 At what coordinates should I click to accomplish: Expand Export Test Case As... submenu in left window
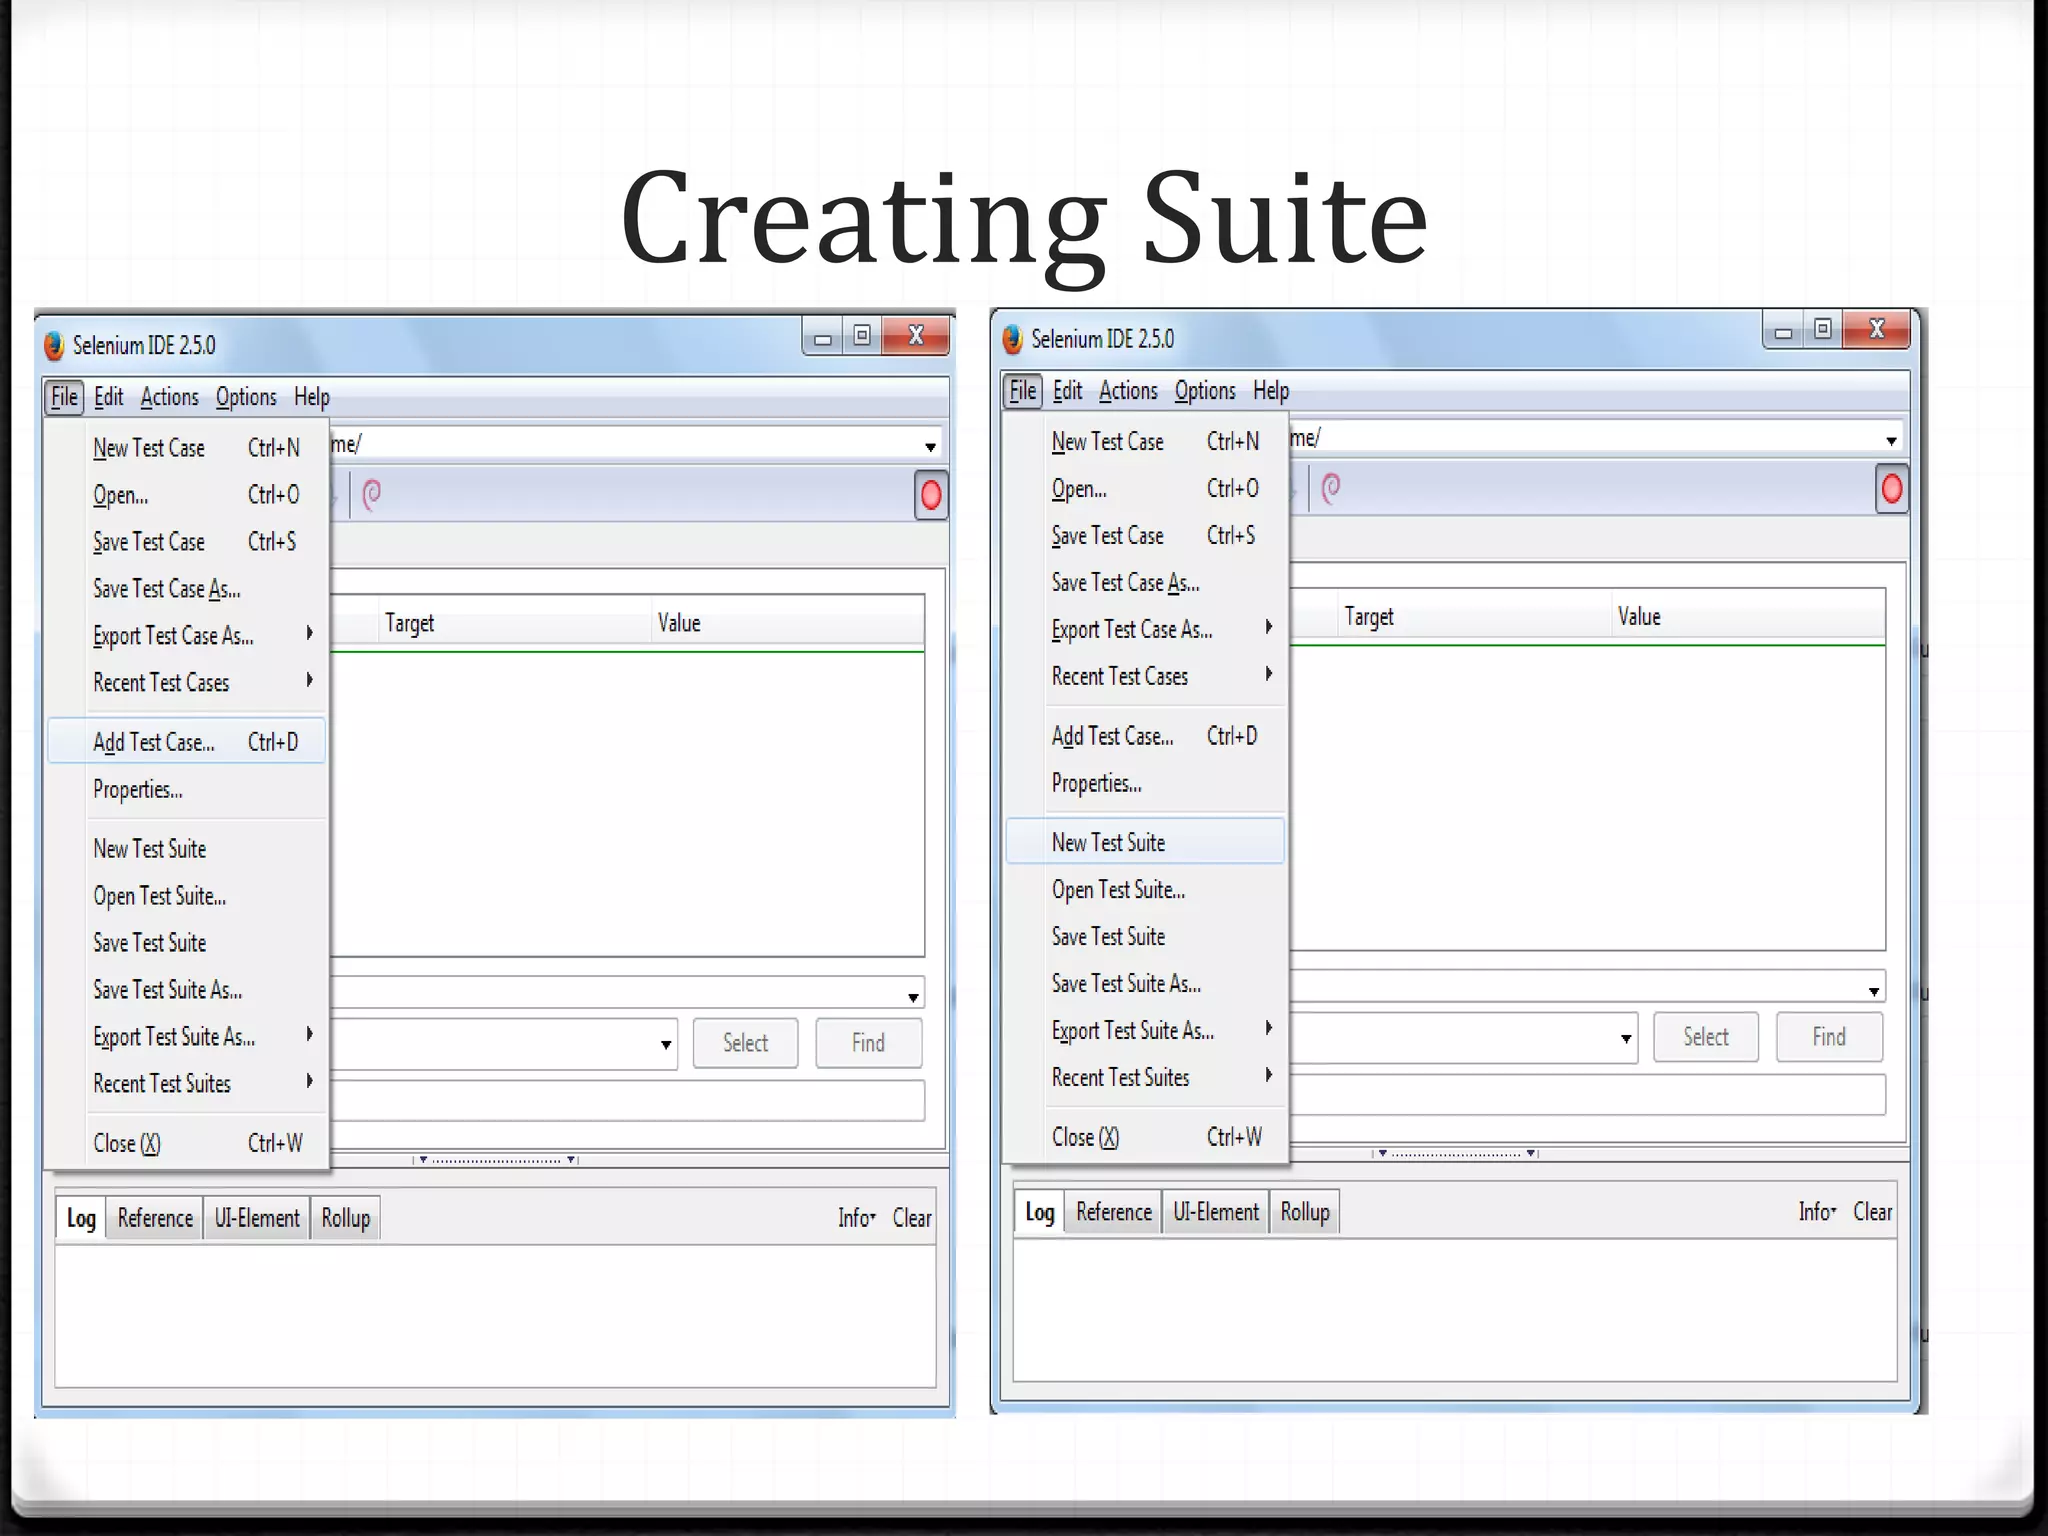[x=187, y=636]
